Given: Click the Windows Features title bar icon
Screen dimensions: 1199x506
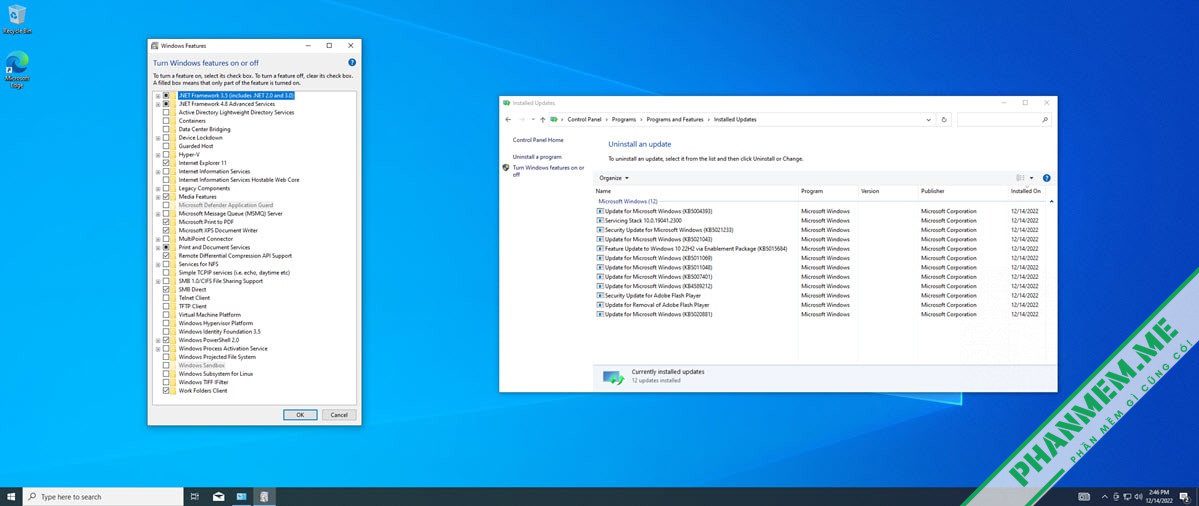Looking at the screenshot, I should click(x=155, y=46).
